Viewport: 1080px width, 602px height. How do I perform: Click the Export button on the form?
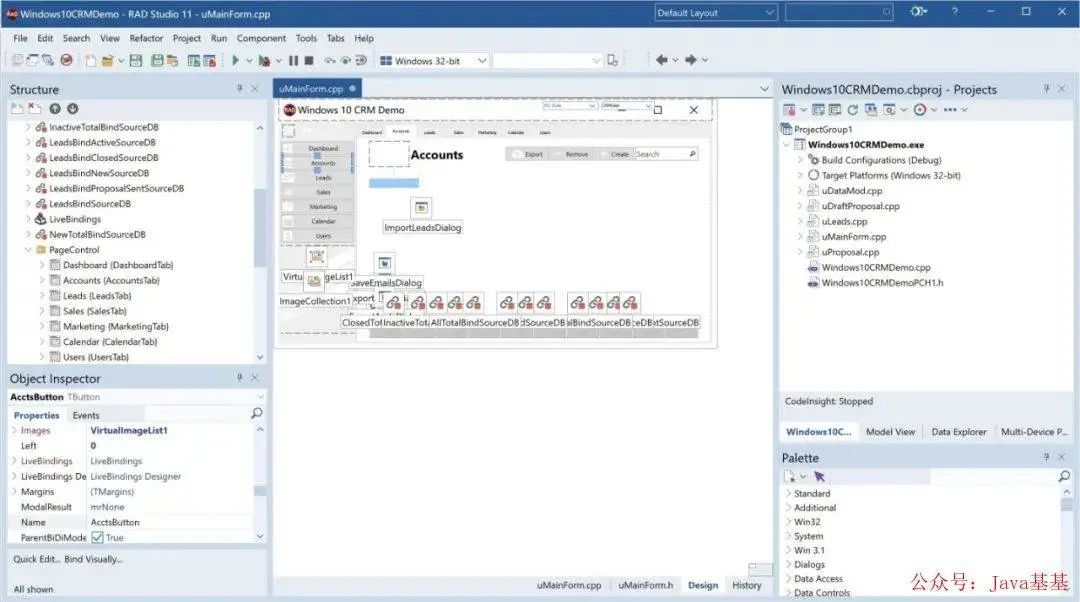pyautogui.click(x=529, y=154)
